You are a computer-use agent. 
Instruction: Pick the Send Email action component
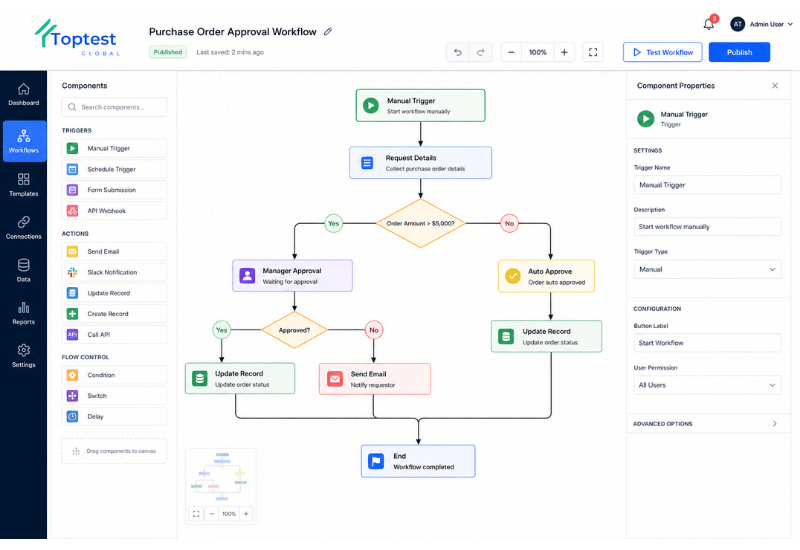[114, 252]
